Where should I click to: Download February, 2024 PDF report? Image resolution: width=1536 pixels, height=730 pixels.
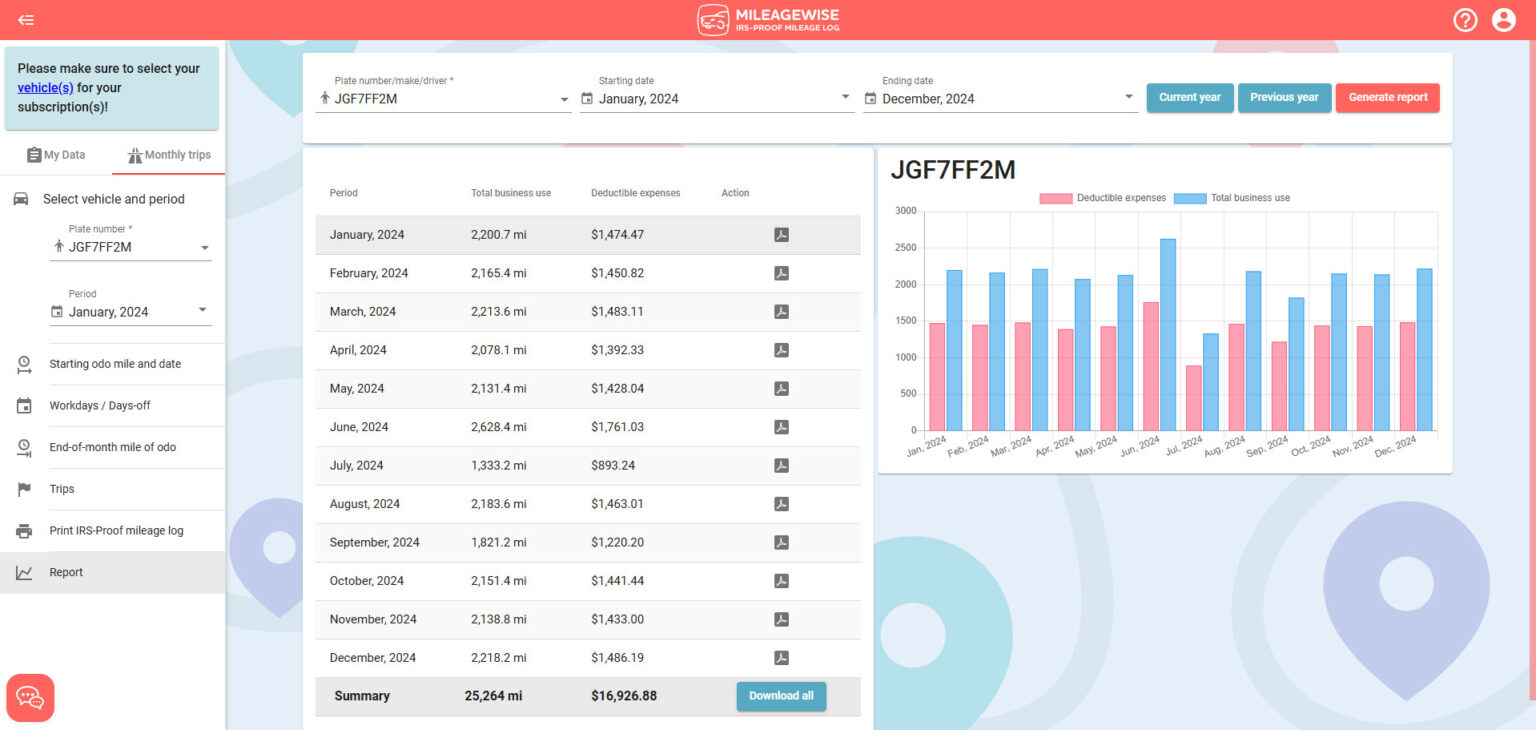click(x=781, y=273)
